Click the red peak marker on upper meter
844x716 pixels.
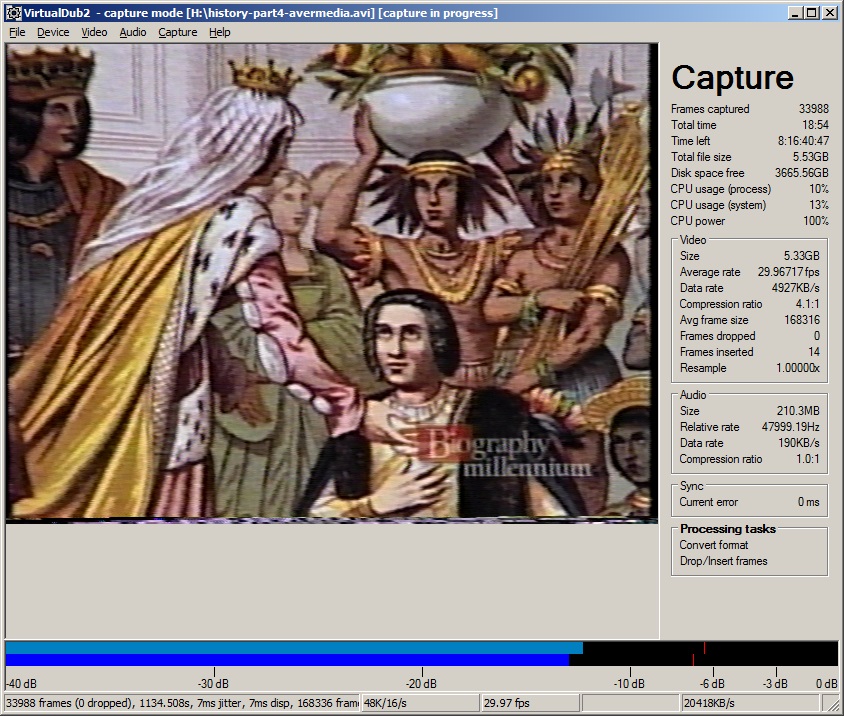705,648
